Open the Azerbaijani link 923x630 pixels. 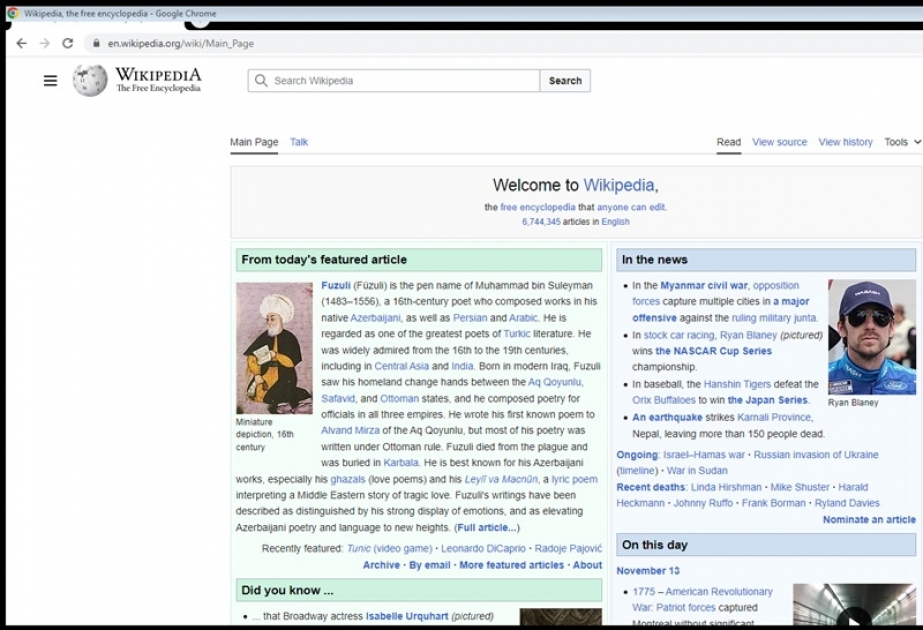tap(375, 318)
